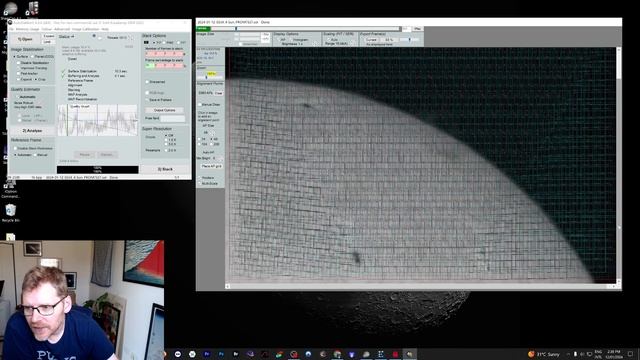640x360 pixels.
Task: Open the Image Calibration menu
Action: pos(86,29)
